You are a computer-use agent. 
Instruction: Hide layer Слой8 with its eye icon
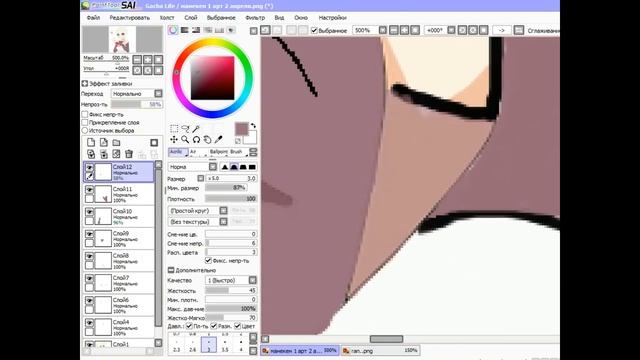89,256
